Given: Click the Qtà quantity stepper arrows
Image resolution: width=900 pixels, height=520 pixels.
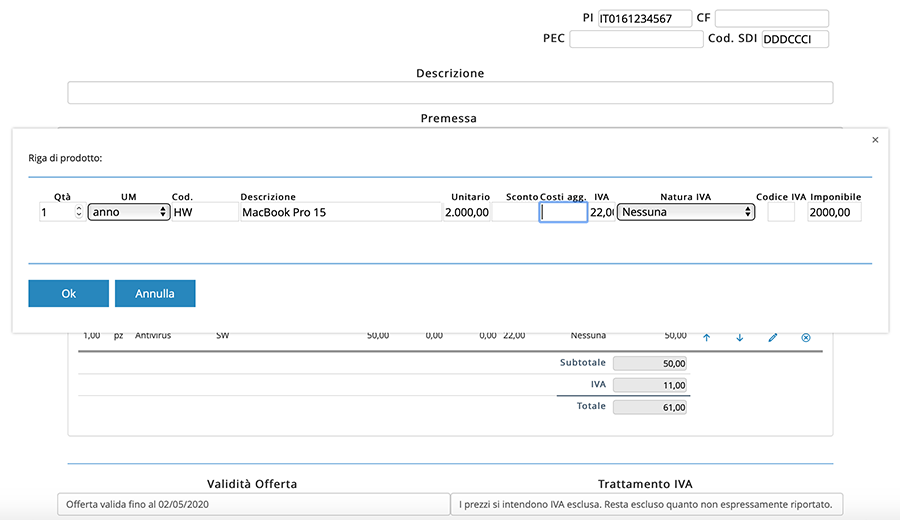Looking at the screenshot, I should click(x=79, y=212).
